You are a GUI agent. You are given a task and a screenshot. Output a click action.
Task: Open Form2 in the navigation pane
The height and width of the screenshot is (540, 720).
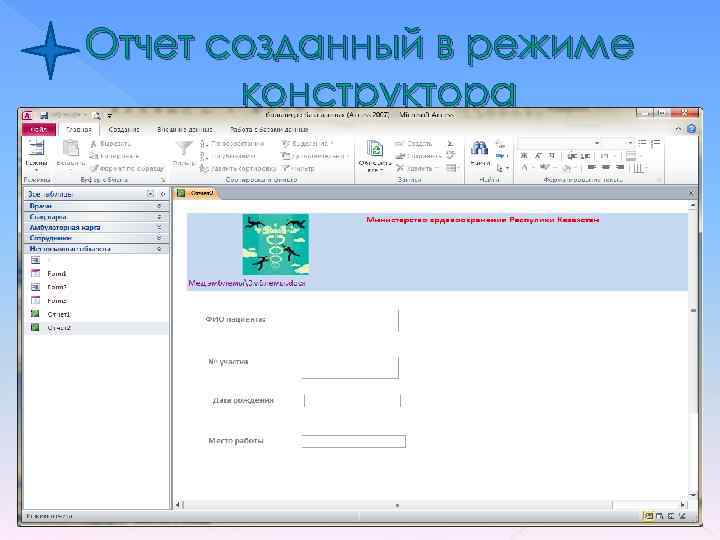click(57, 287)
